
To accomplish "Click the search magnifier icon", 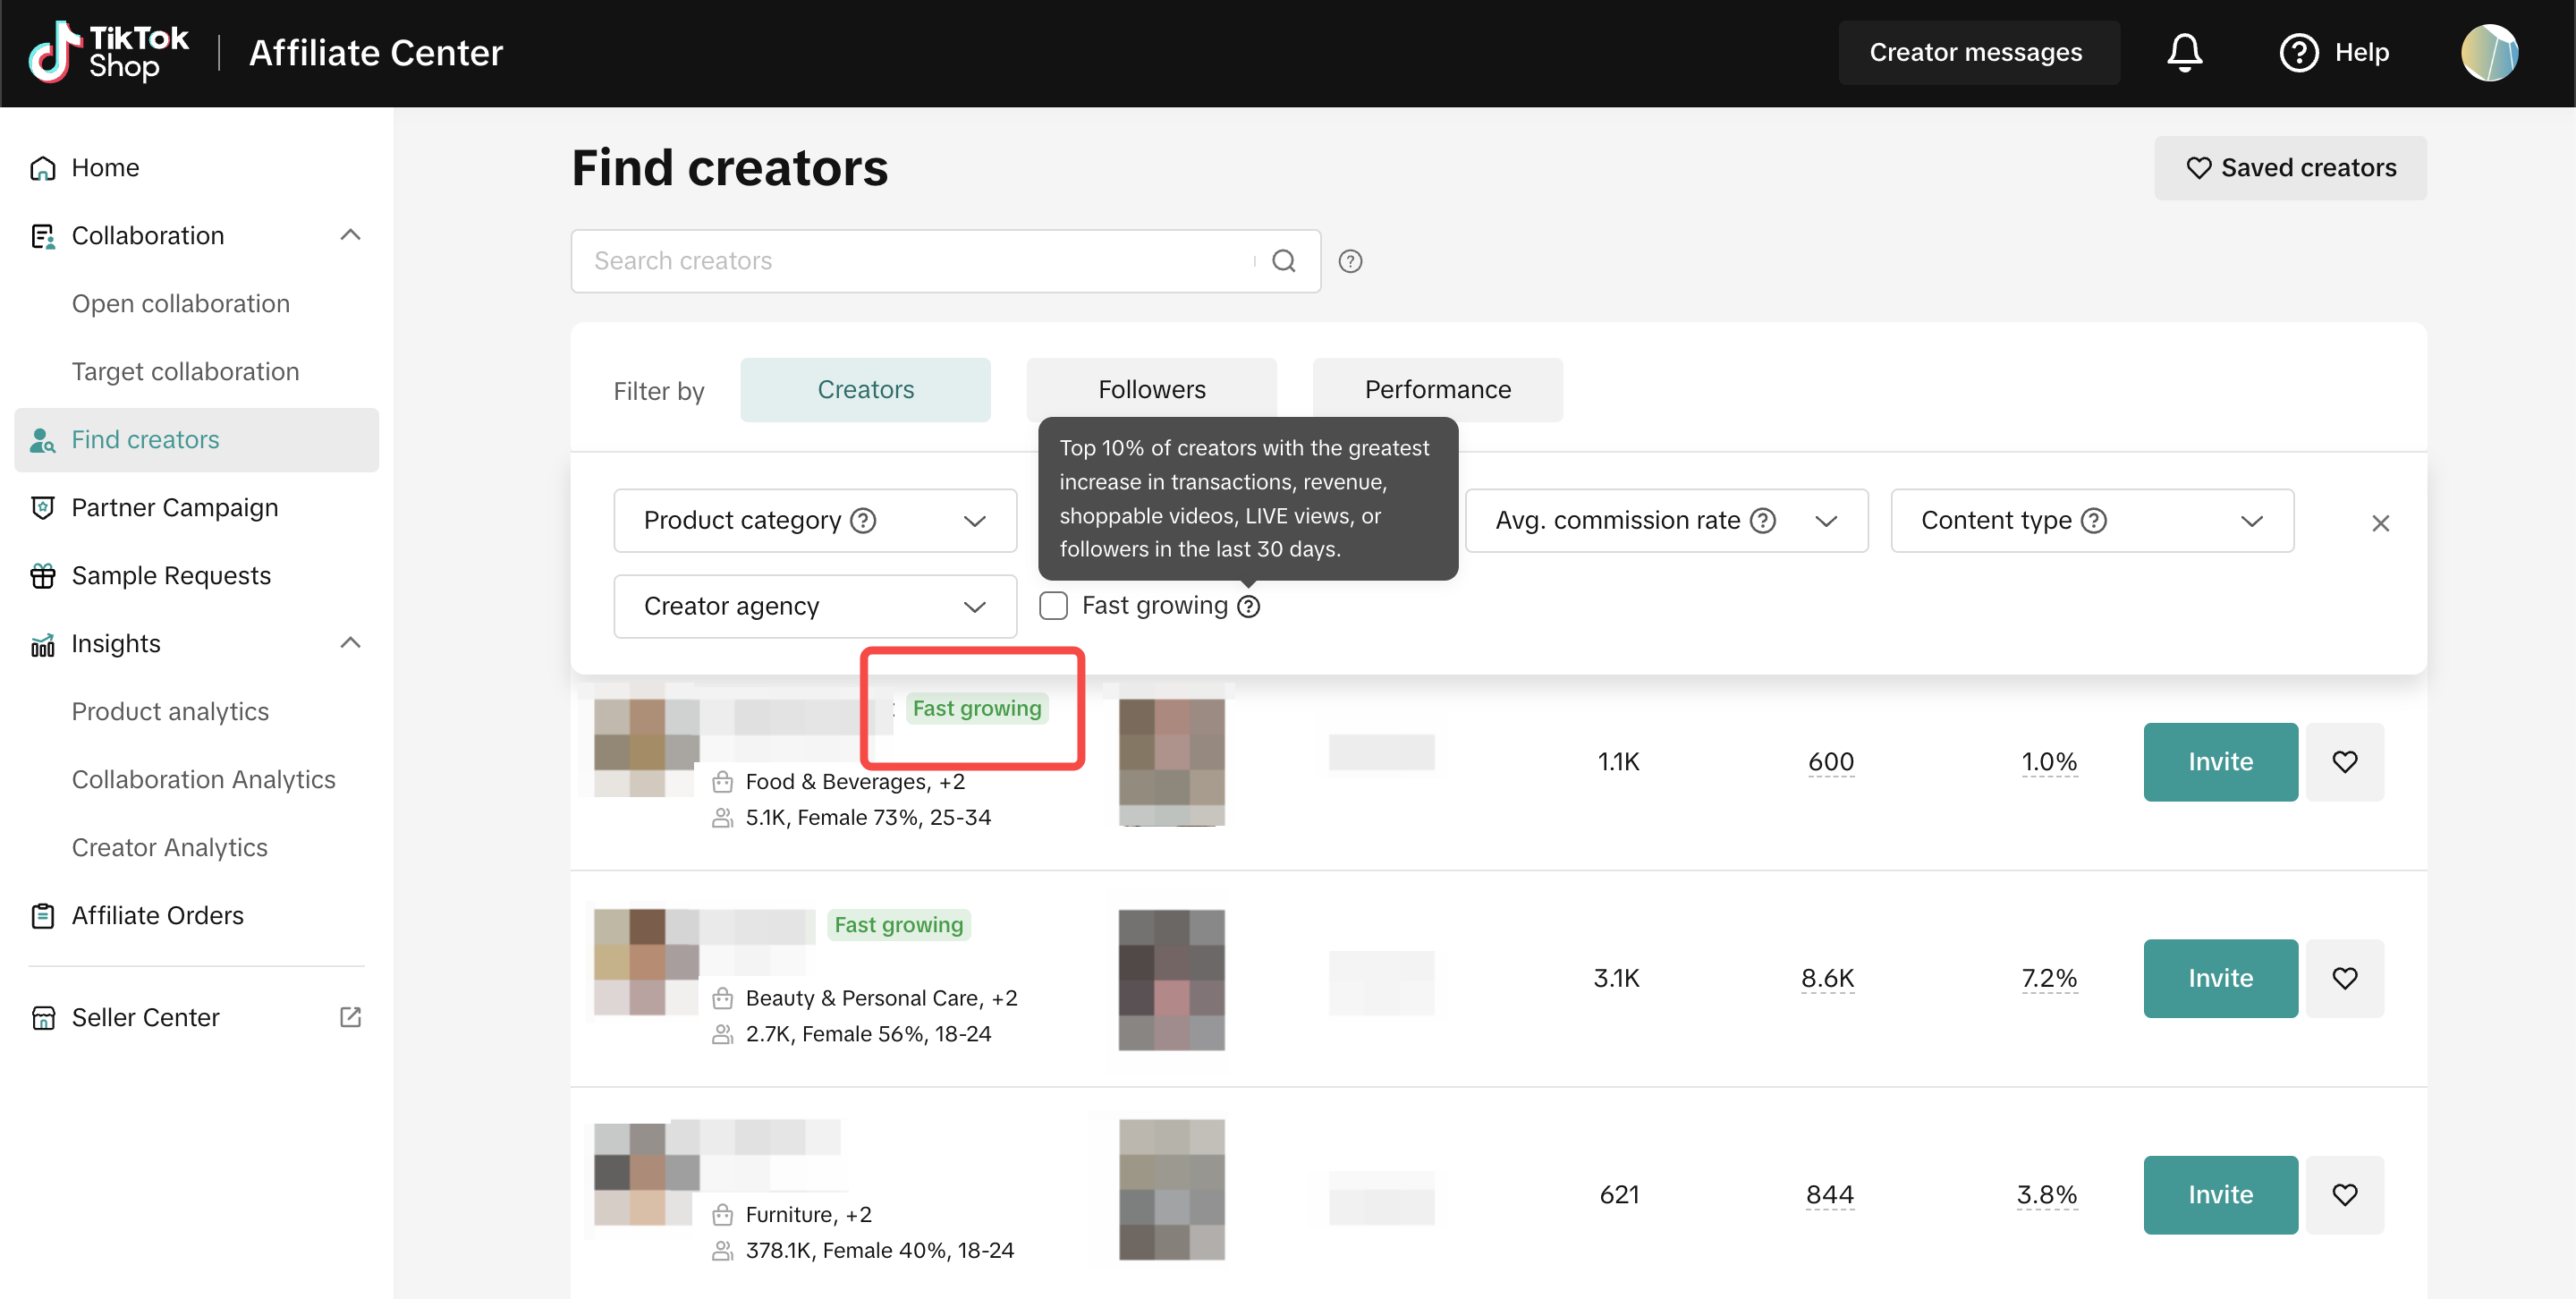I will pos(1283,261).
